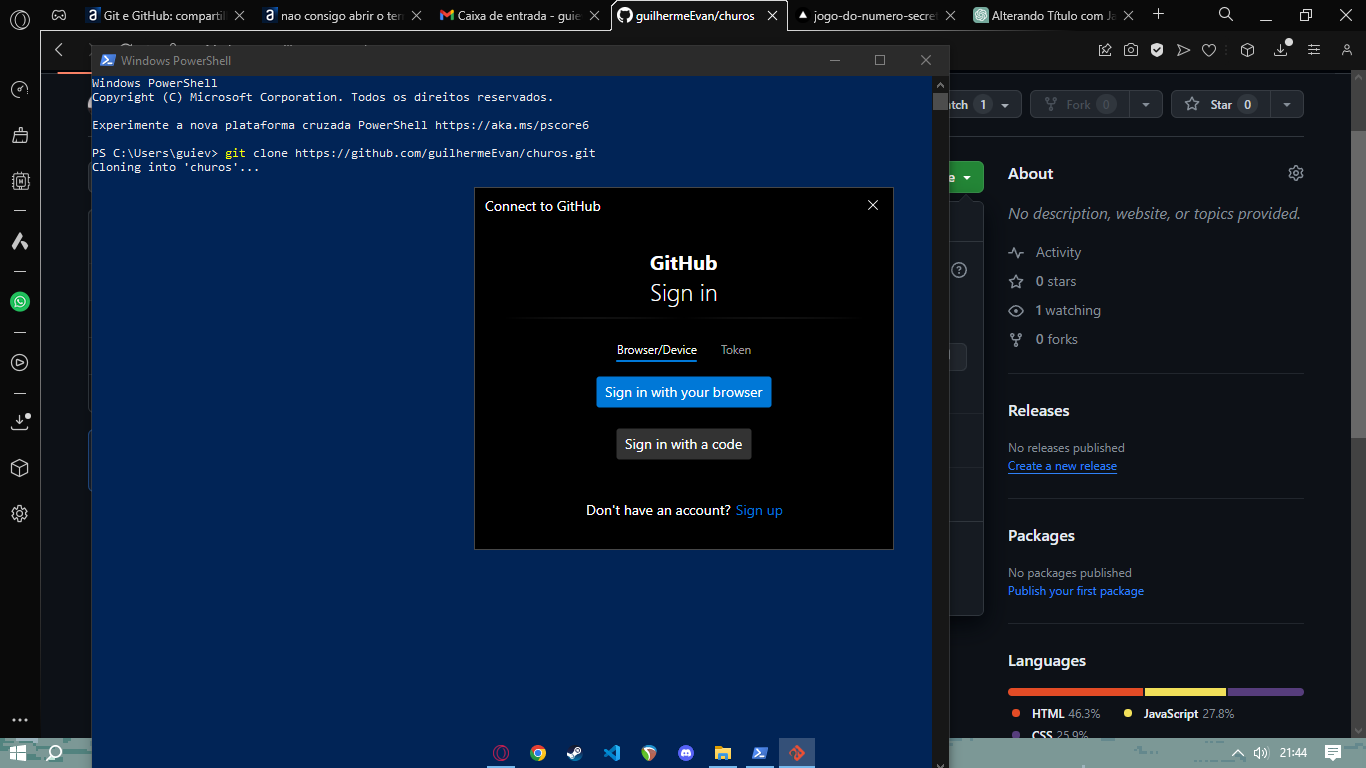Open the player sidebar icon
The height and width of the screenshot is (768, 1366).
[x=19, y=362]
